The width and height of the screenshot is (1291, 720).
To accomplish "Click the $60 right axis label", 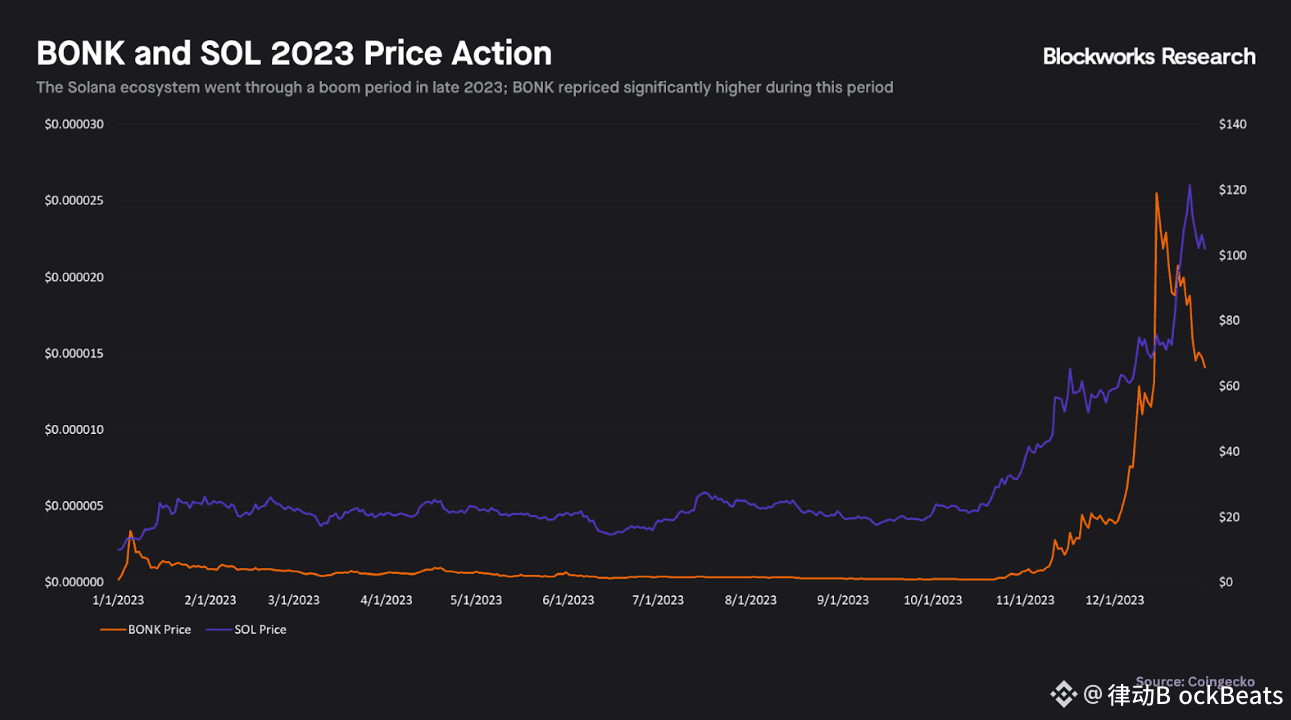I will 1230,386.
